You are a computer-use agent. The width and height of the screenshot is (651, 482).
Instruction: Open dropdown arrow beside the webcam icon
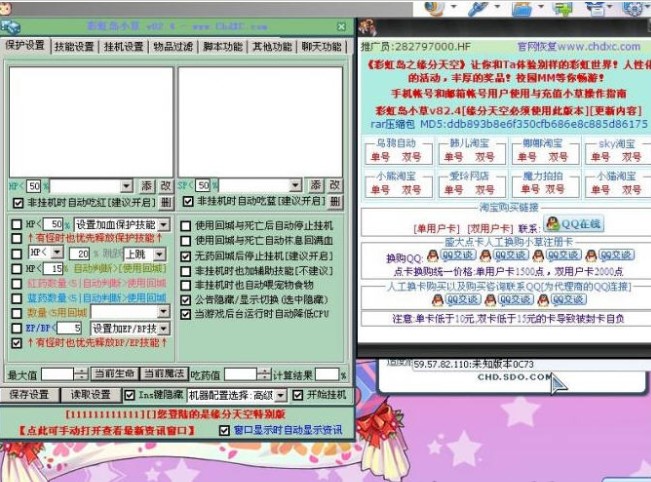[x=454, y=7]
